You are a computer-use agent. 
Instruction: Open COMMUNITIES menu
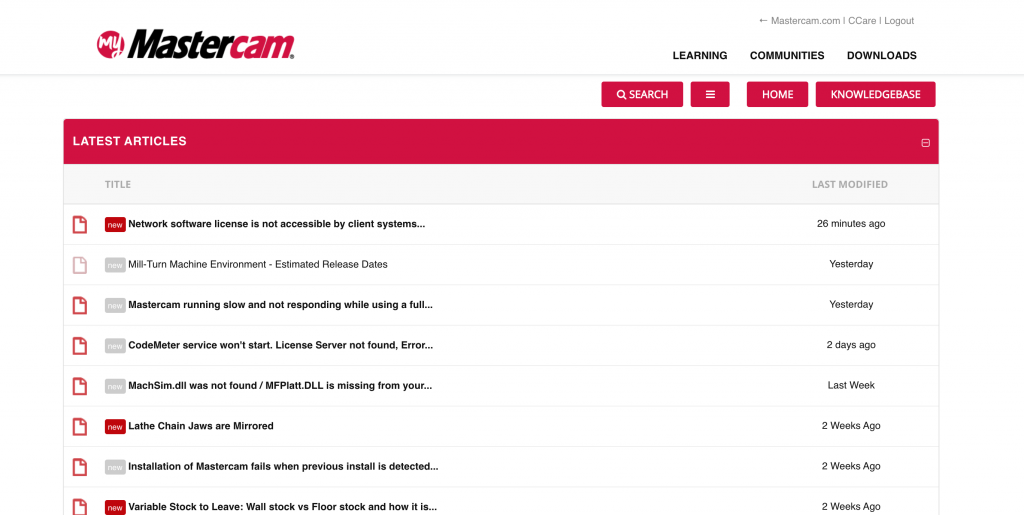click(x=787, y=55)
